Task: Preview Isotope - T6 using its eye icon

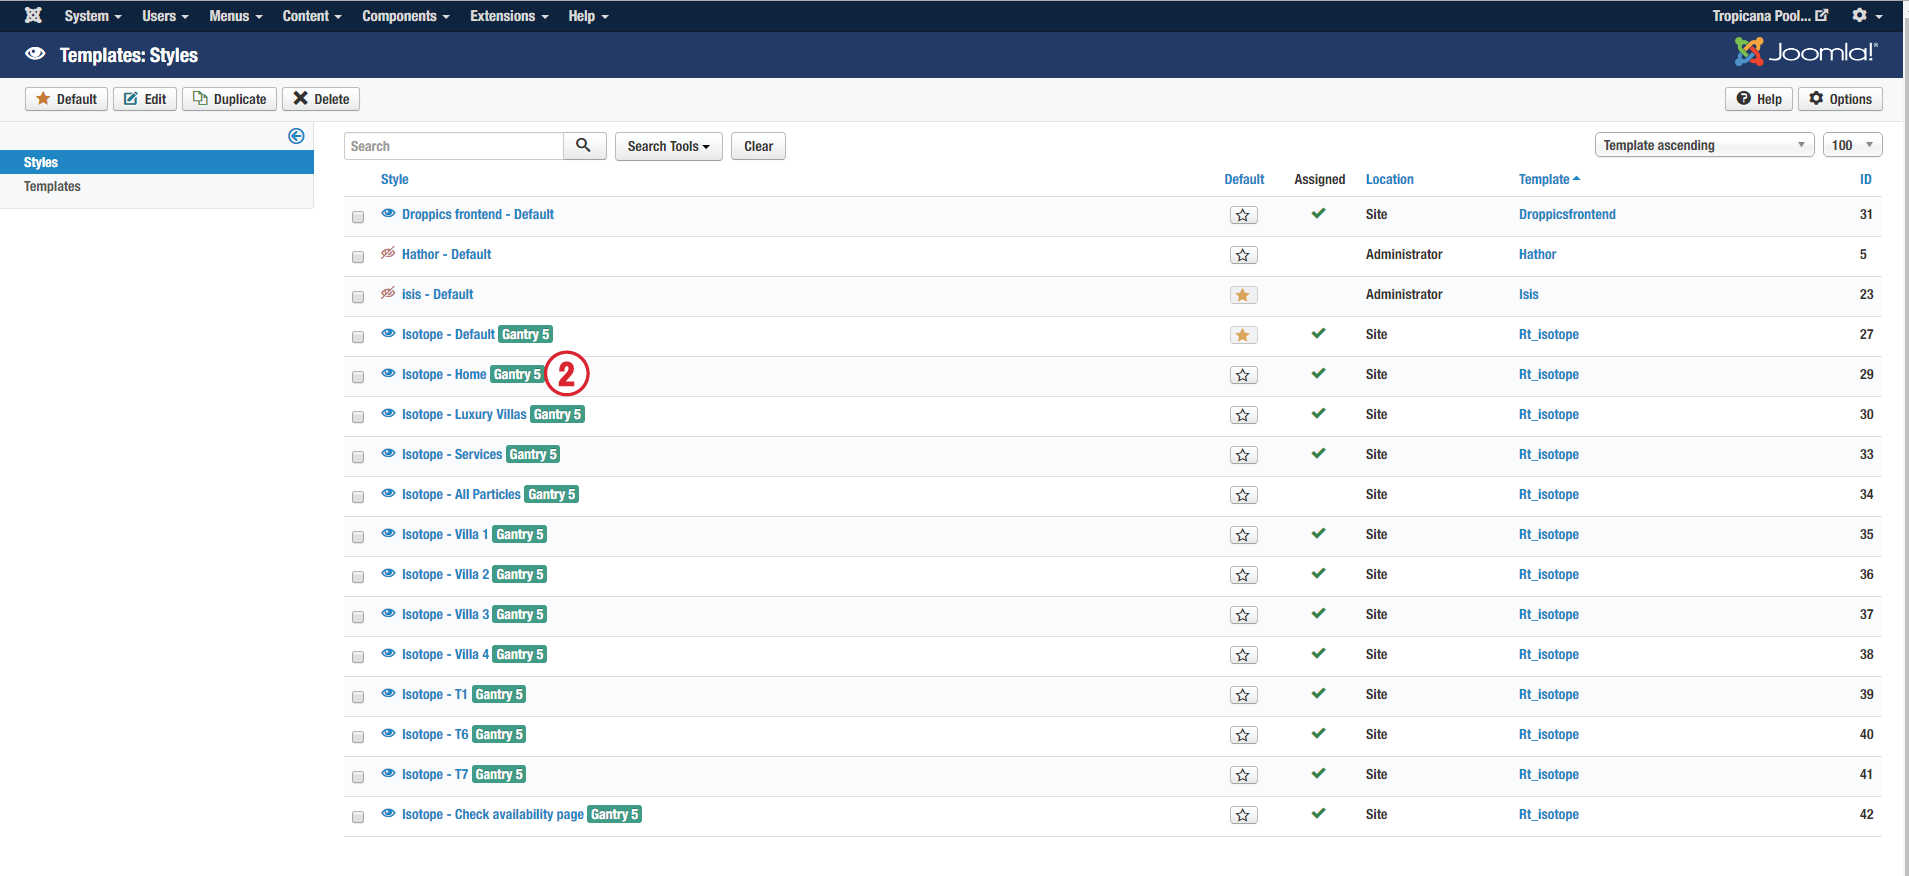Action: click(x=388, y=733)
